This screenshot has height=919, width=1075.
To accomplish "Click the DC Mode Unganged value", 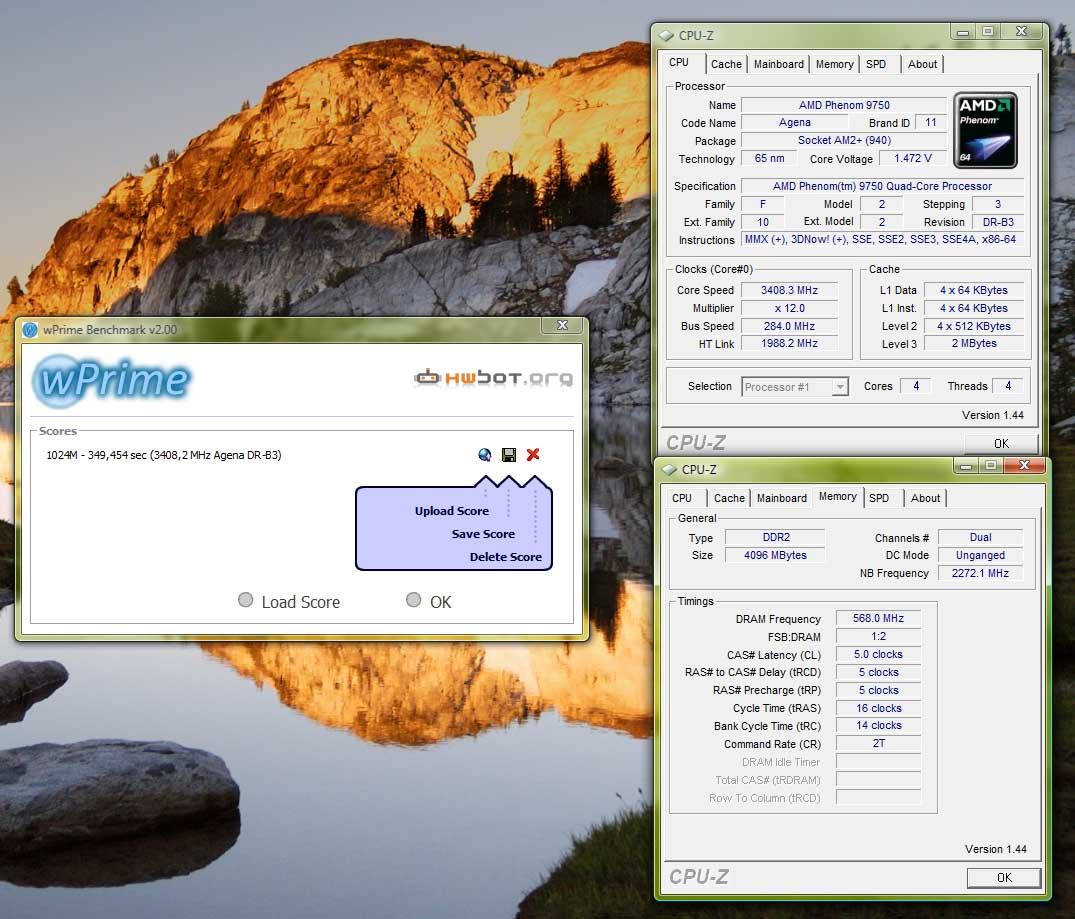I will [980, 556].
